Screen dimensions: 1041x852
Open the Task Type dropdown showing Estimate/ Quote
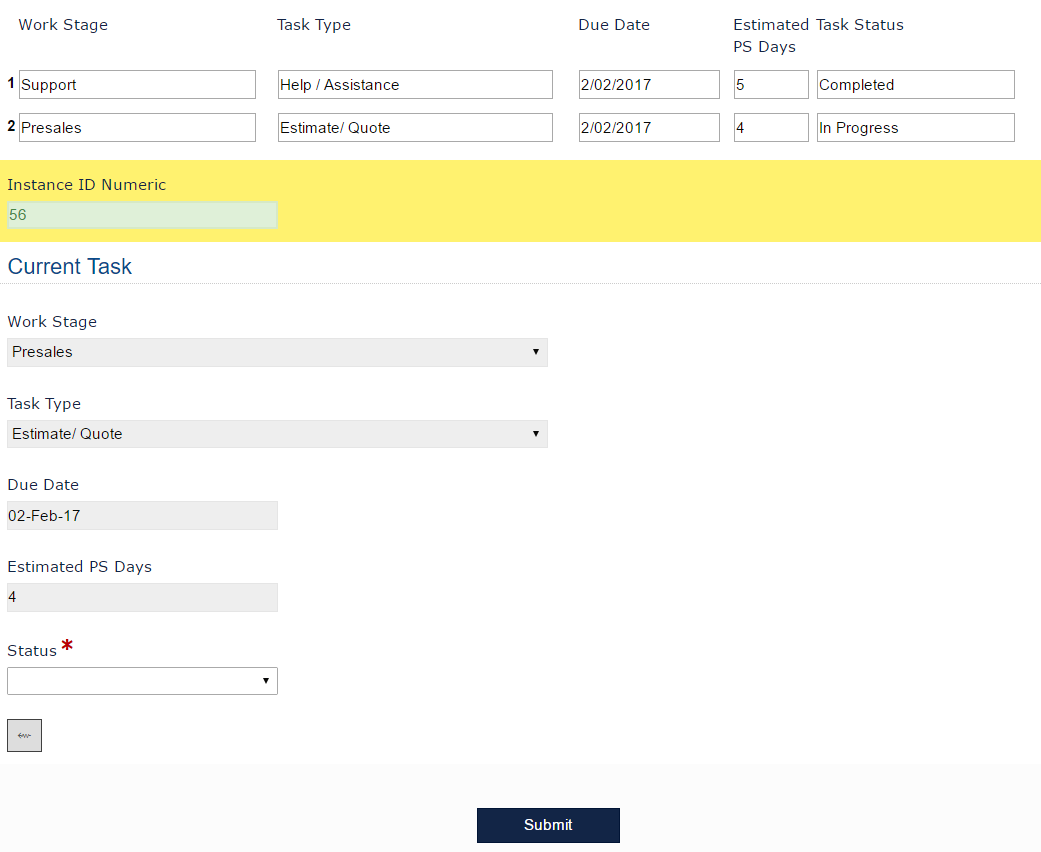[x=278, y=434]
